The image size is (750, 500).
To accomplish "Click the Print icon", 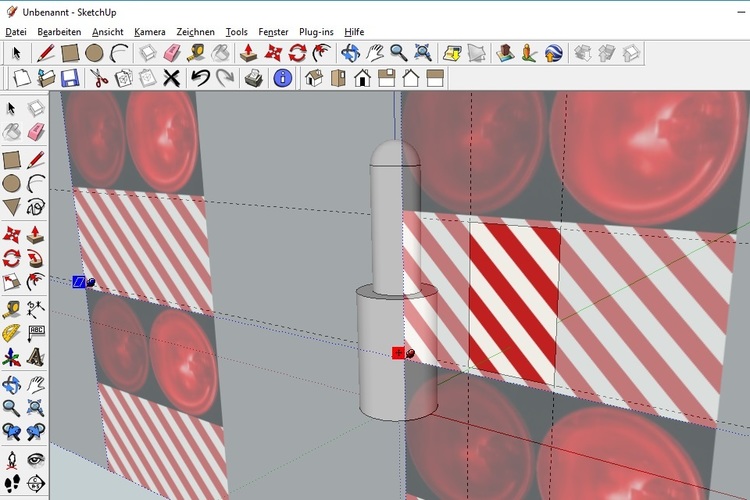I will (254, 78).
